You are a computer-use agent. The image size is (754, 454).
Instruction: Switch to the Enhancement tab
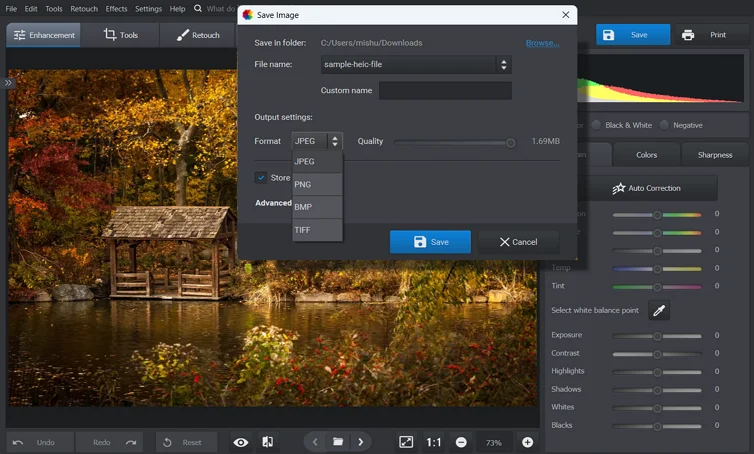(x=43, y=35)
